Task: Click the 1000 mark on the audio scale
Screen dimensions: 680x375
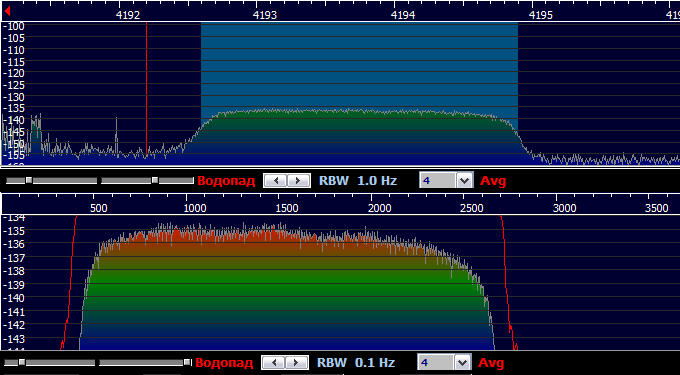Action: click(x=195, y=209)
